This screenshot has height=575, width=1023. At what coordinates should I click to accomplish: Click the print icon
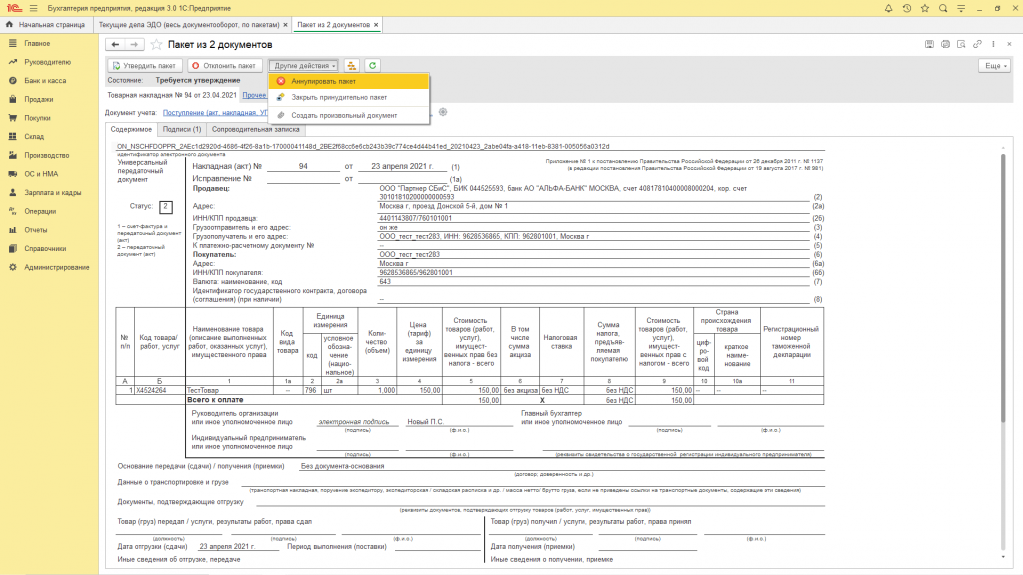point(945,45)
